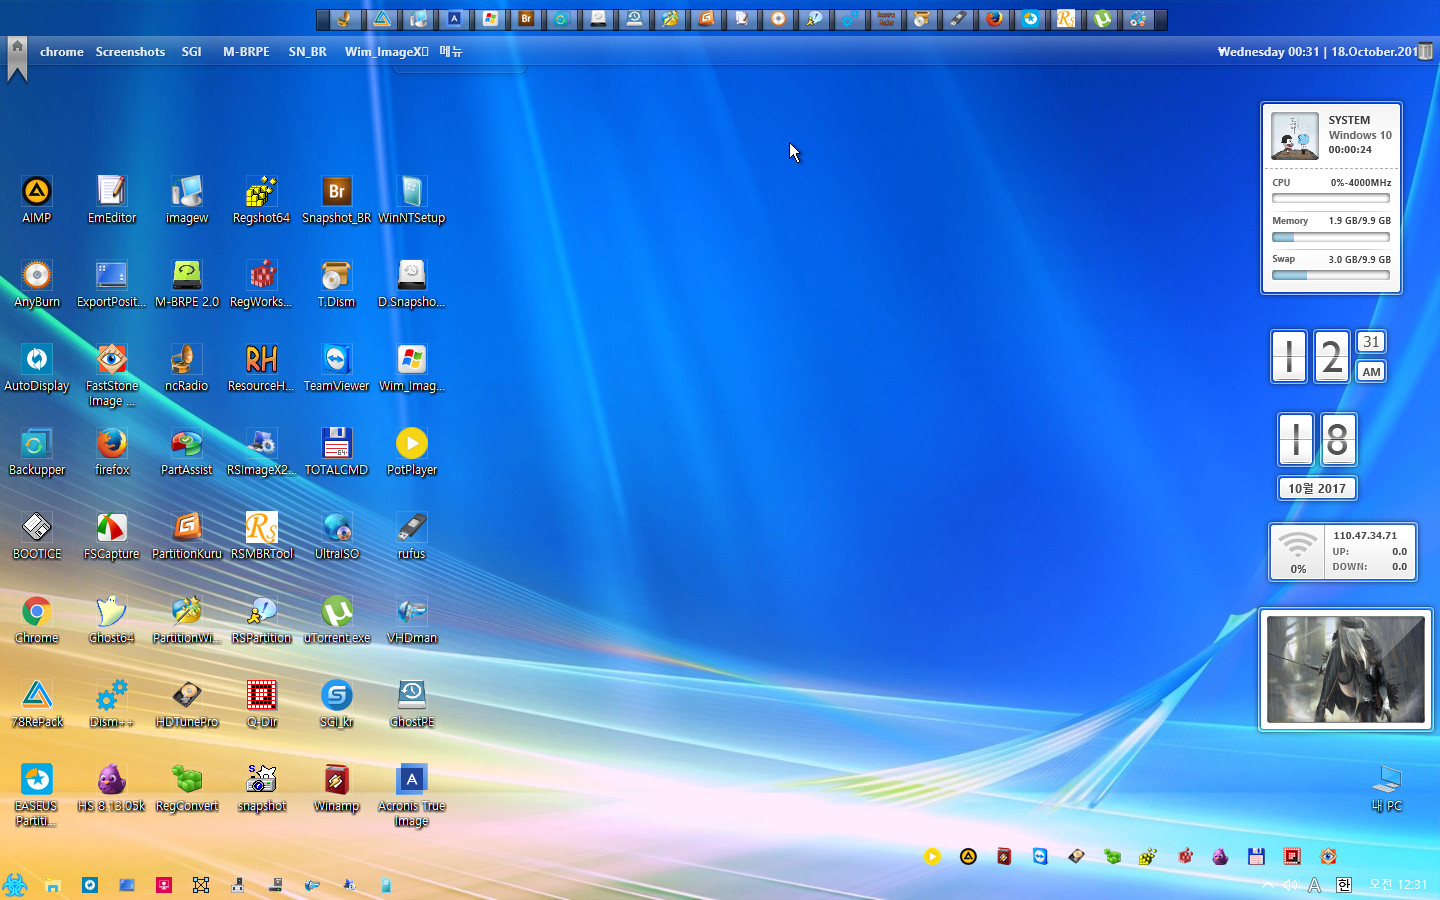Click the bookmark ribbon icon beside chrome menu

pyautogui.click(x=17, y=59)
